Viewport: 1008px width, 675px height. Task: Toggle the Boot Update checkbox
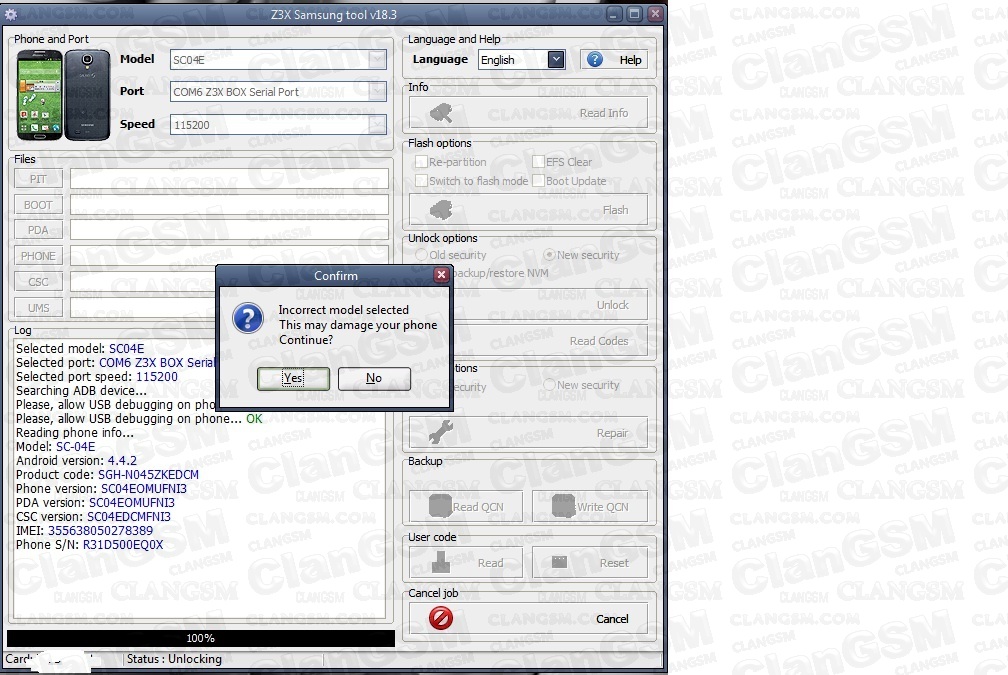539,181
